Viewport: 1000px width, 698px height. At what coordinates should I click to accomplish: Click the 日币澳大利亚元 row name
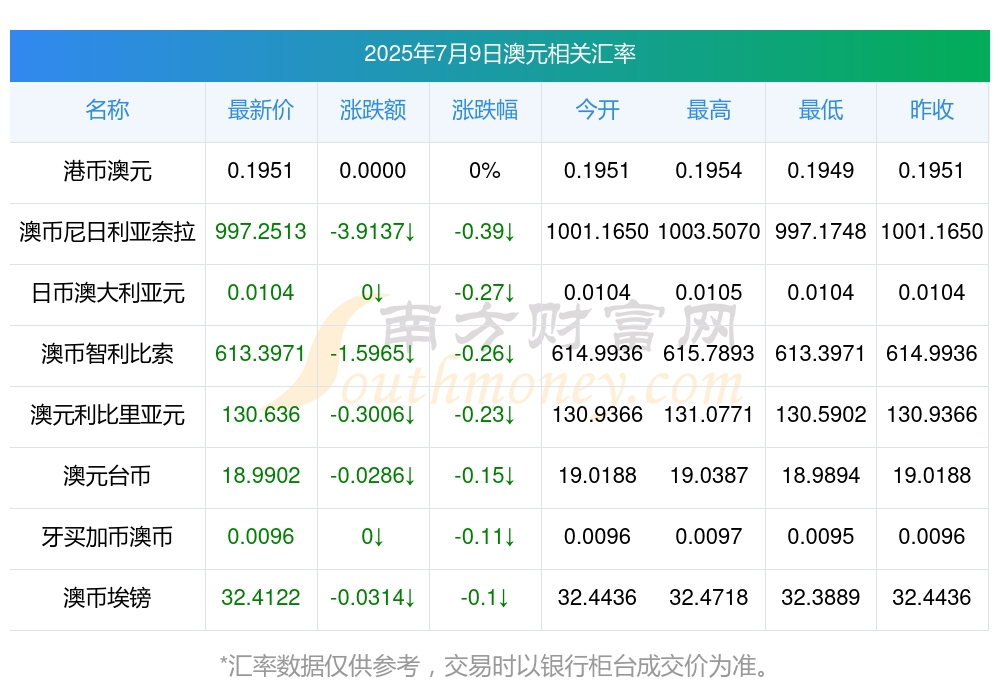(107, 293)
